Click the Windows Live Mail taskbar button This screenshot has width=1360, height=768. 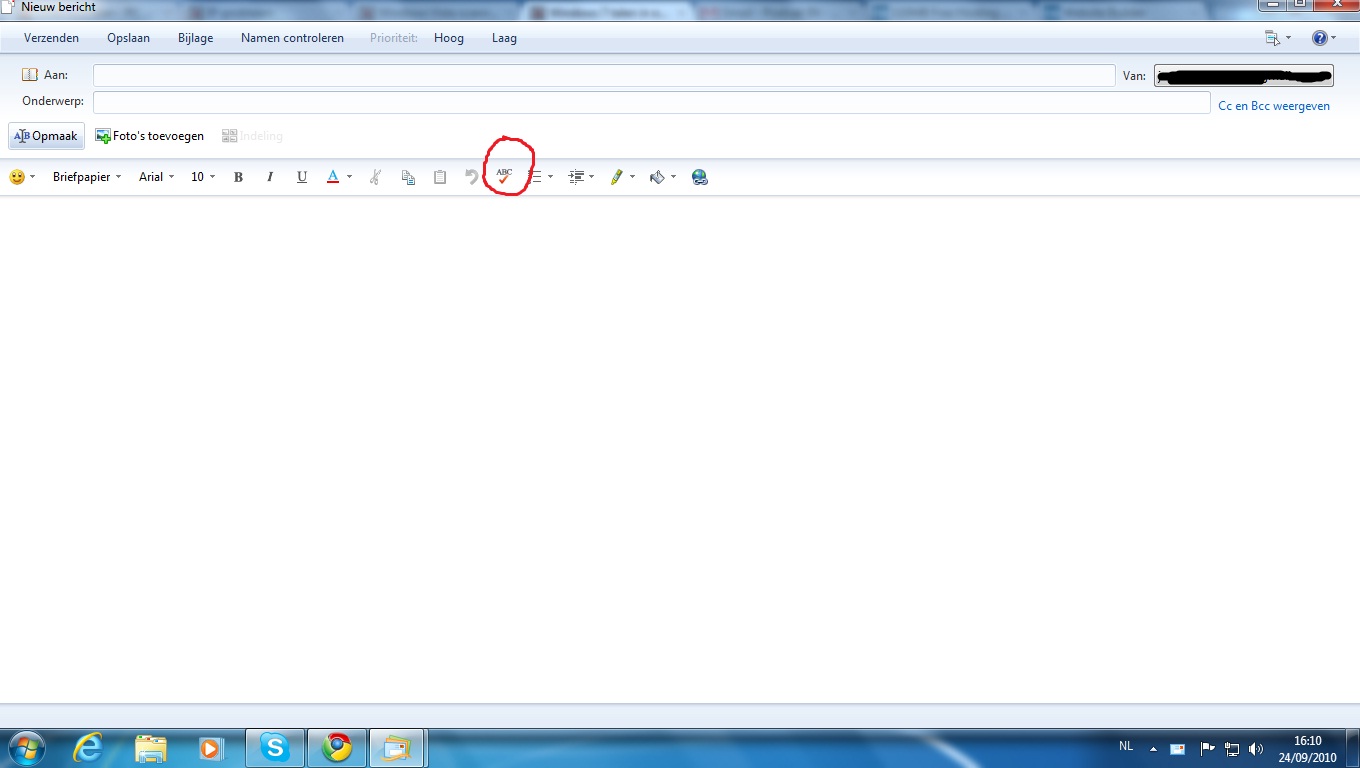[398, 748]
